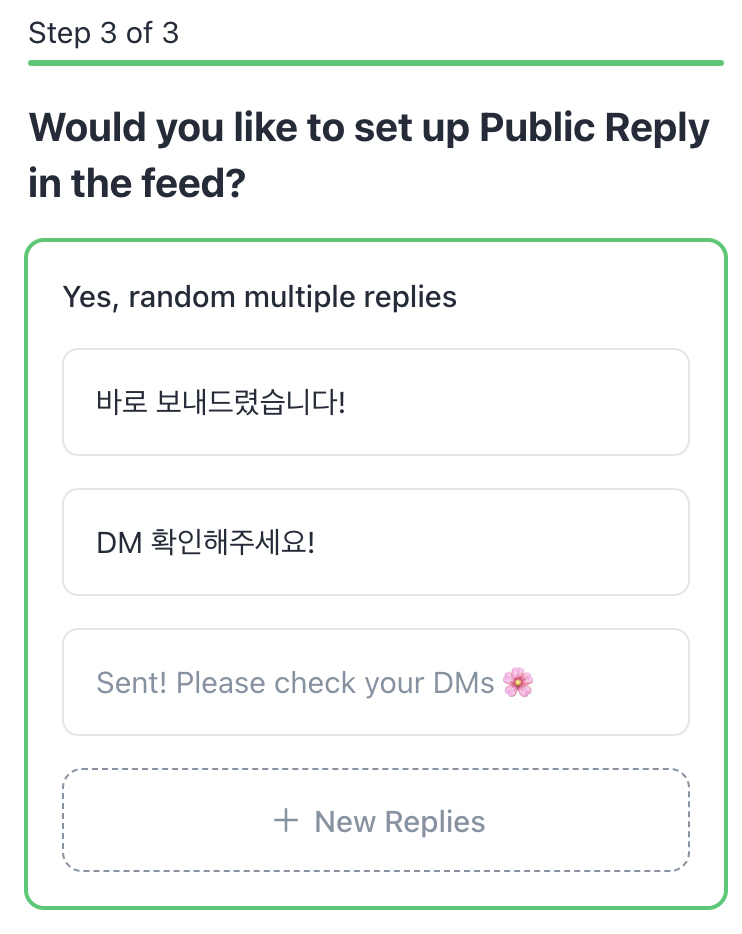Screen dimensions: 742x934
Task: Click the "Step 3 of 3" indicator
Action: point(103,33)
